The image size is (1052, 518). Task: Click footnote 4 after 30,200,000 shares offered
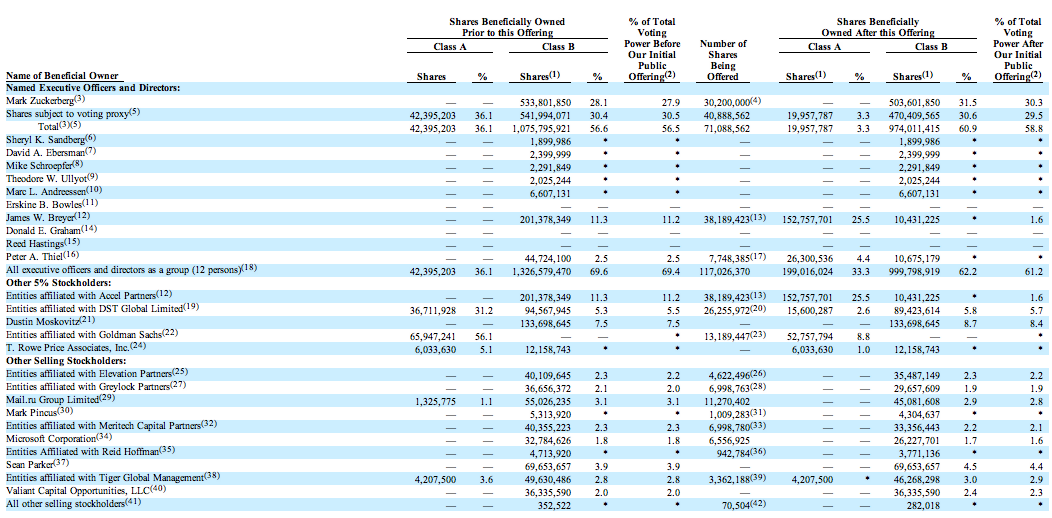point(757,99)
